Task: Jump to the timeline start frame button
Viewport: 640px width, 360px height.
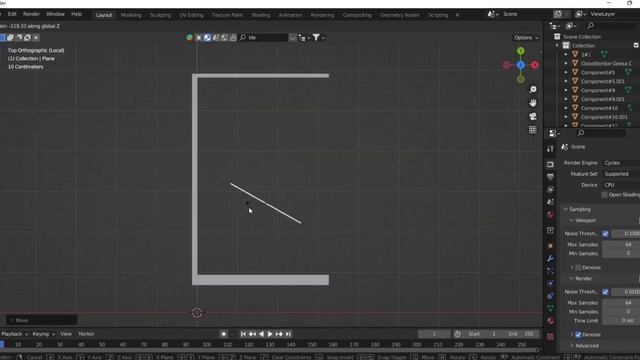Action: click(243, 334)
